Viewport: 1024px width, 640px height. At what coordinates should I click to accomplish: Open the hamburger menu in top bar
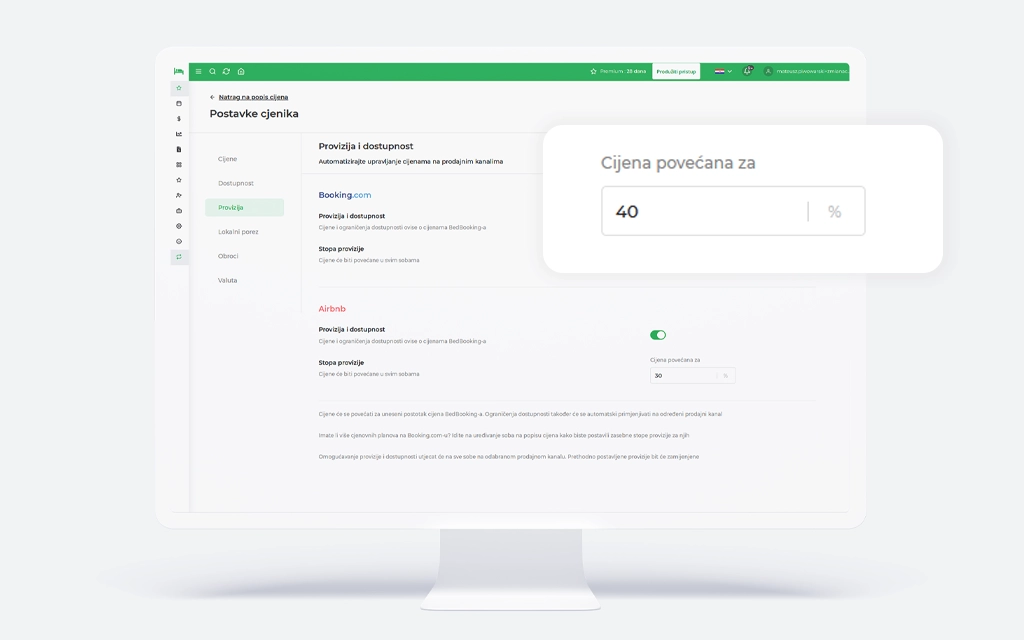(x=198, y=72)
